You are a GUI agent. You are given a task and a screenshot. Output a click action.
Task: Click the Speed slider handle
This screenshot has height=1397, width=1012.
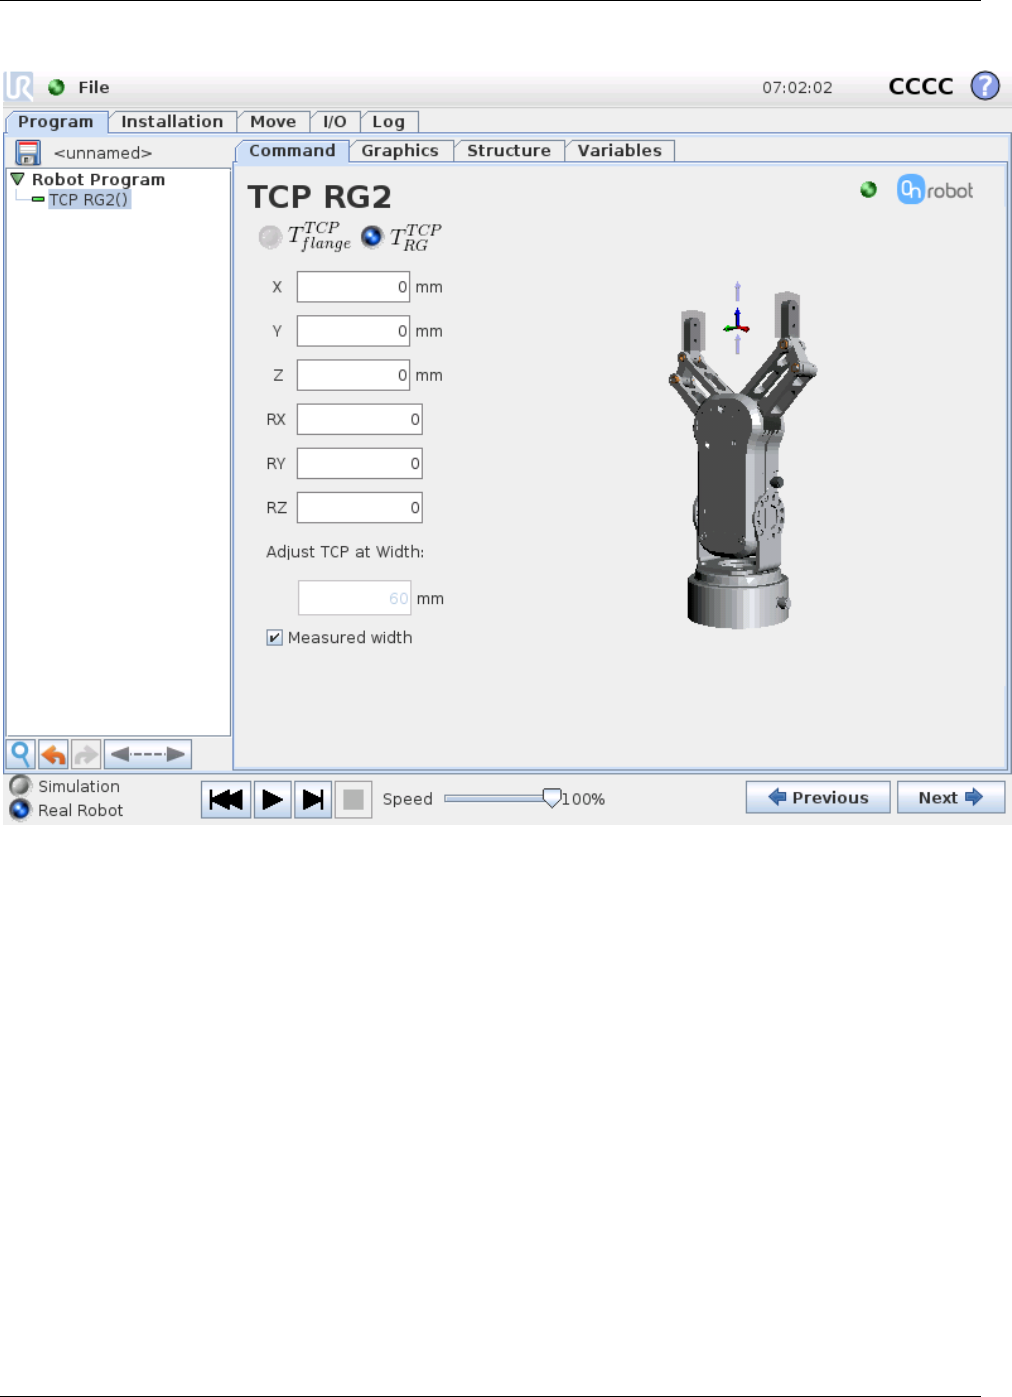(x=551, y=798)
